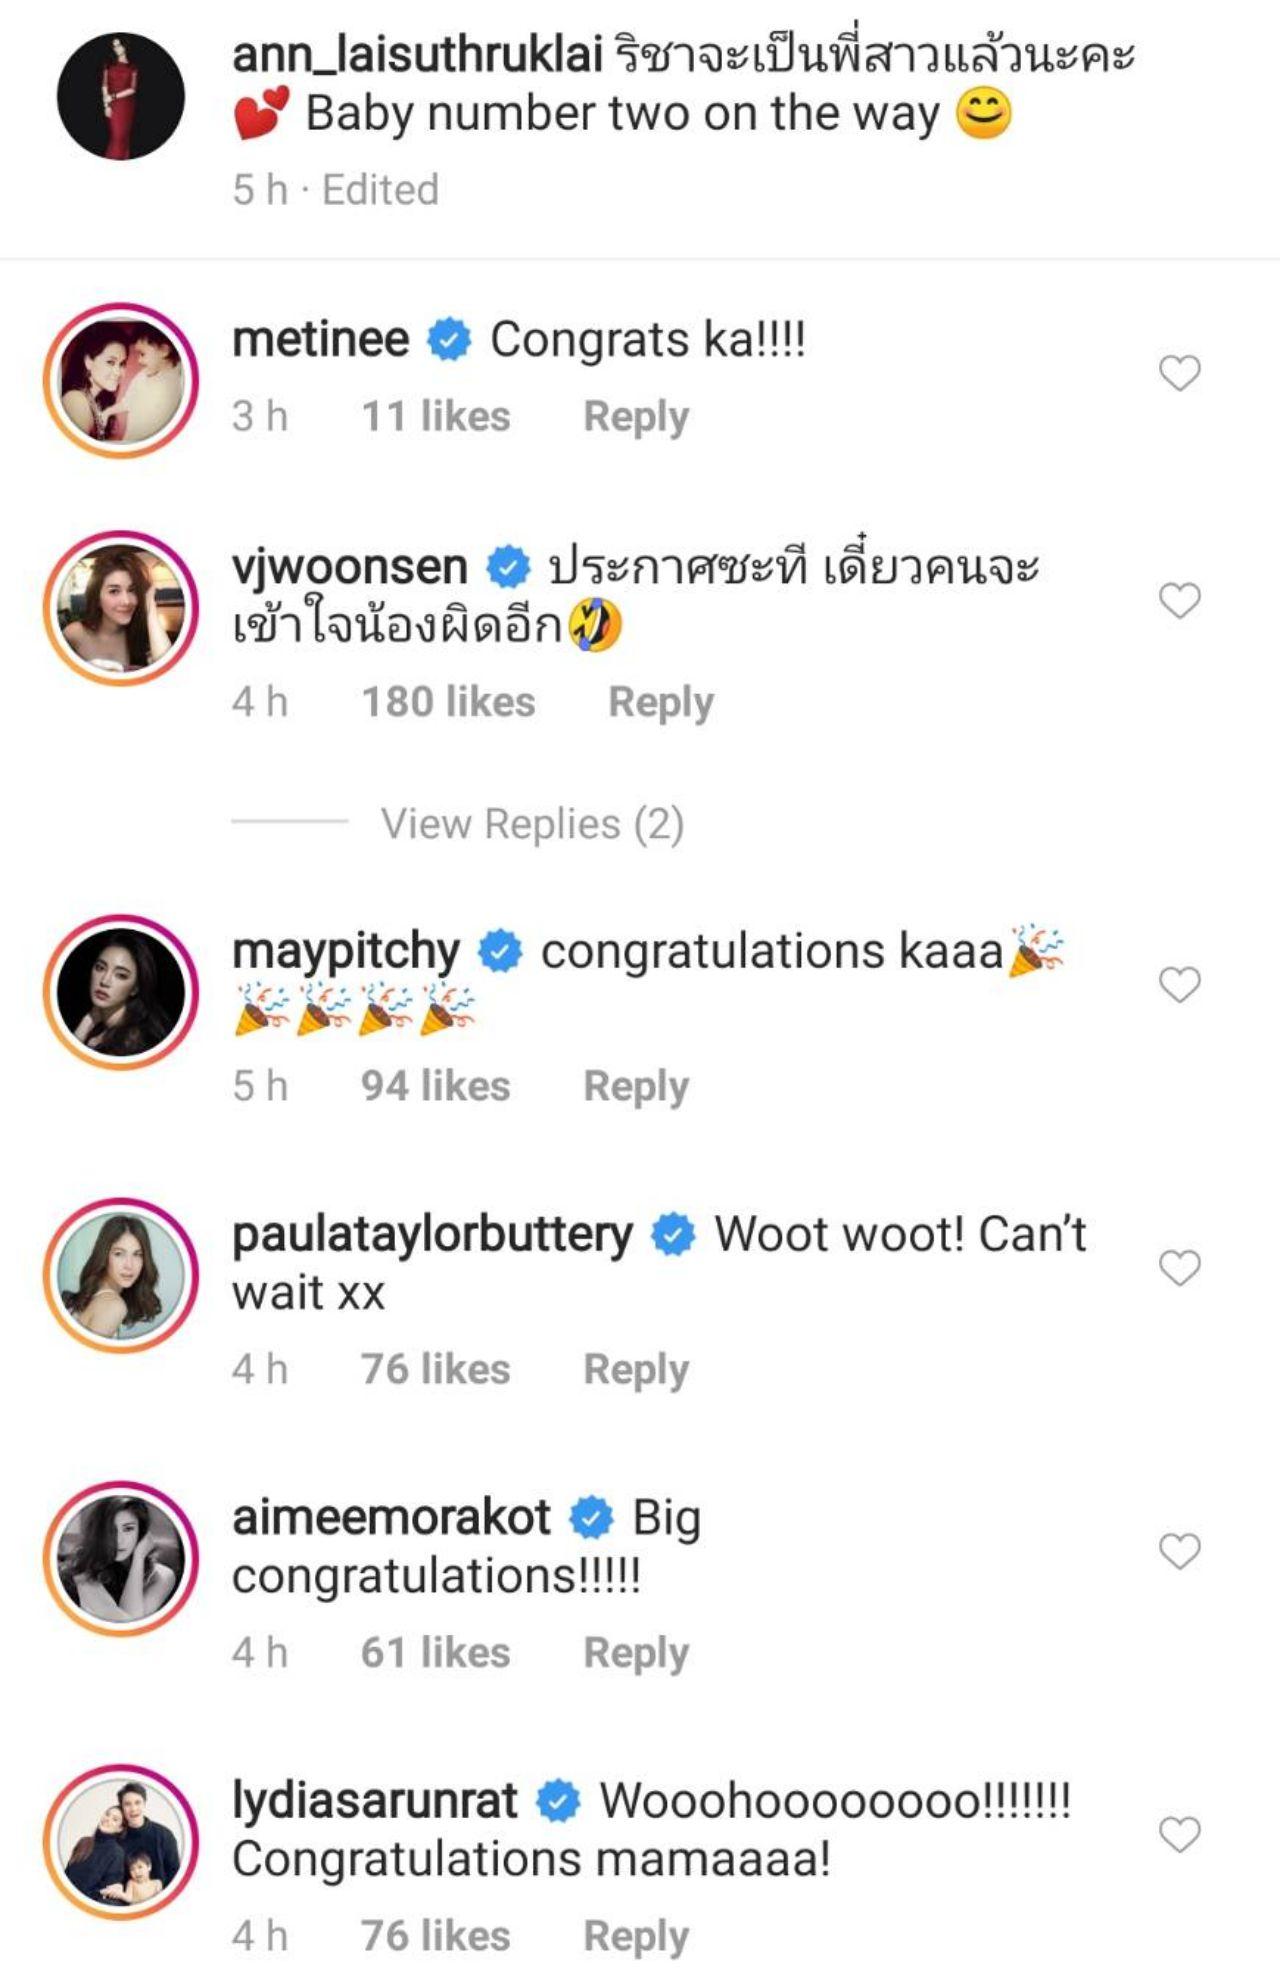Like lydiasarunrat's Congratulations mamaaaa comment
Screen dimensions: 1280x1968
[x=1179, y=1834]
